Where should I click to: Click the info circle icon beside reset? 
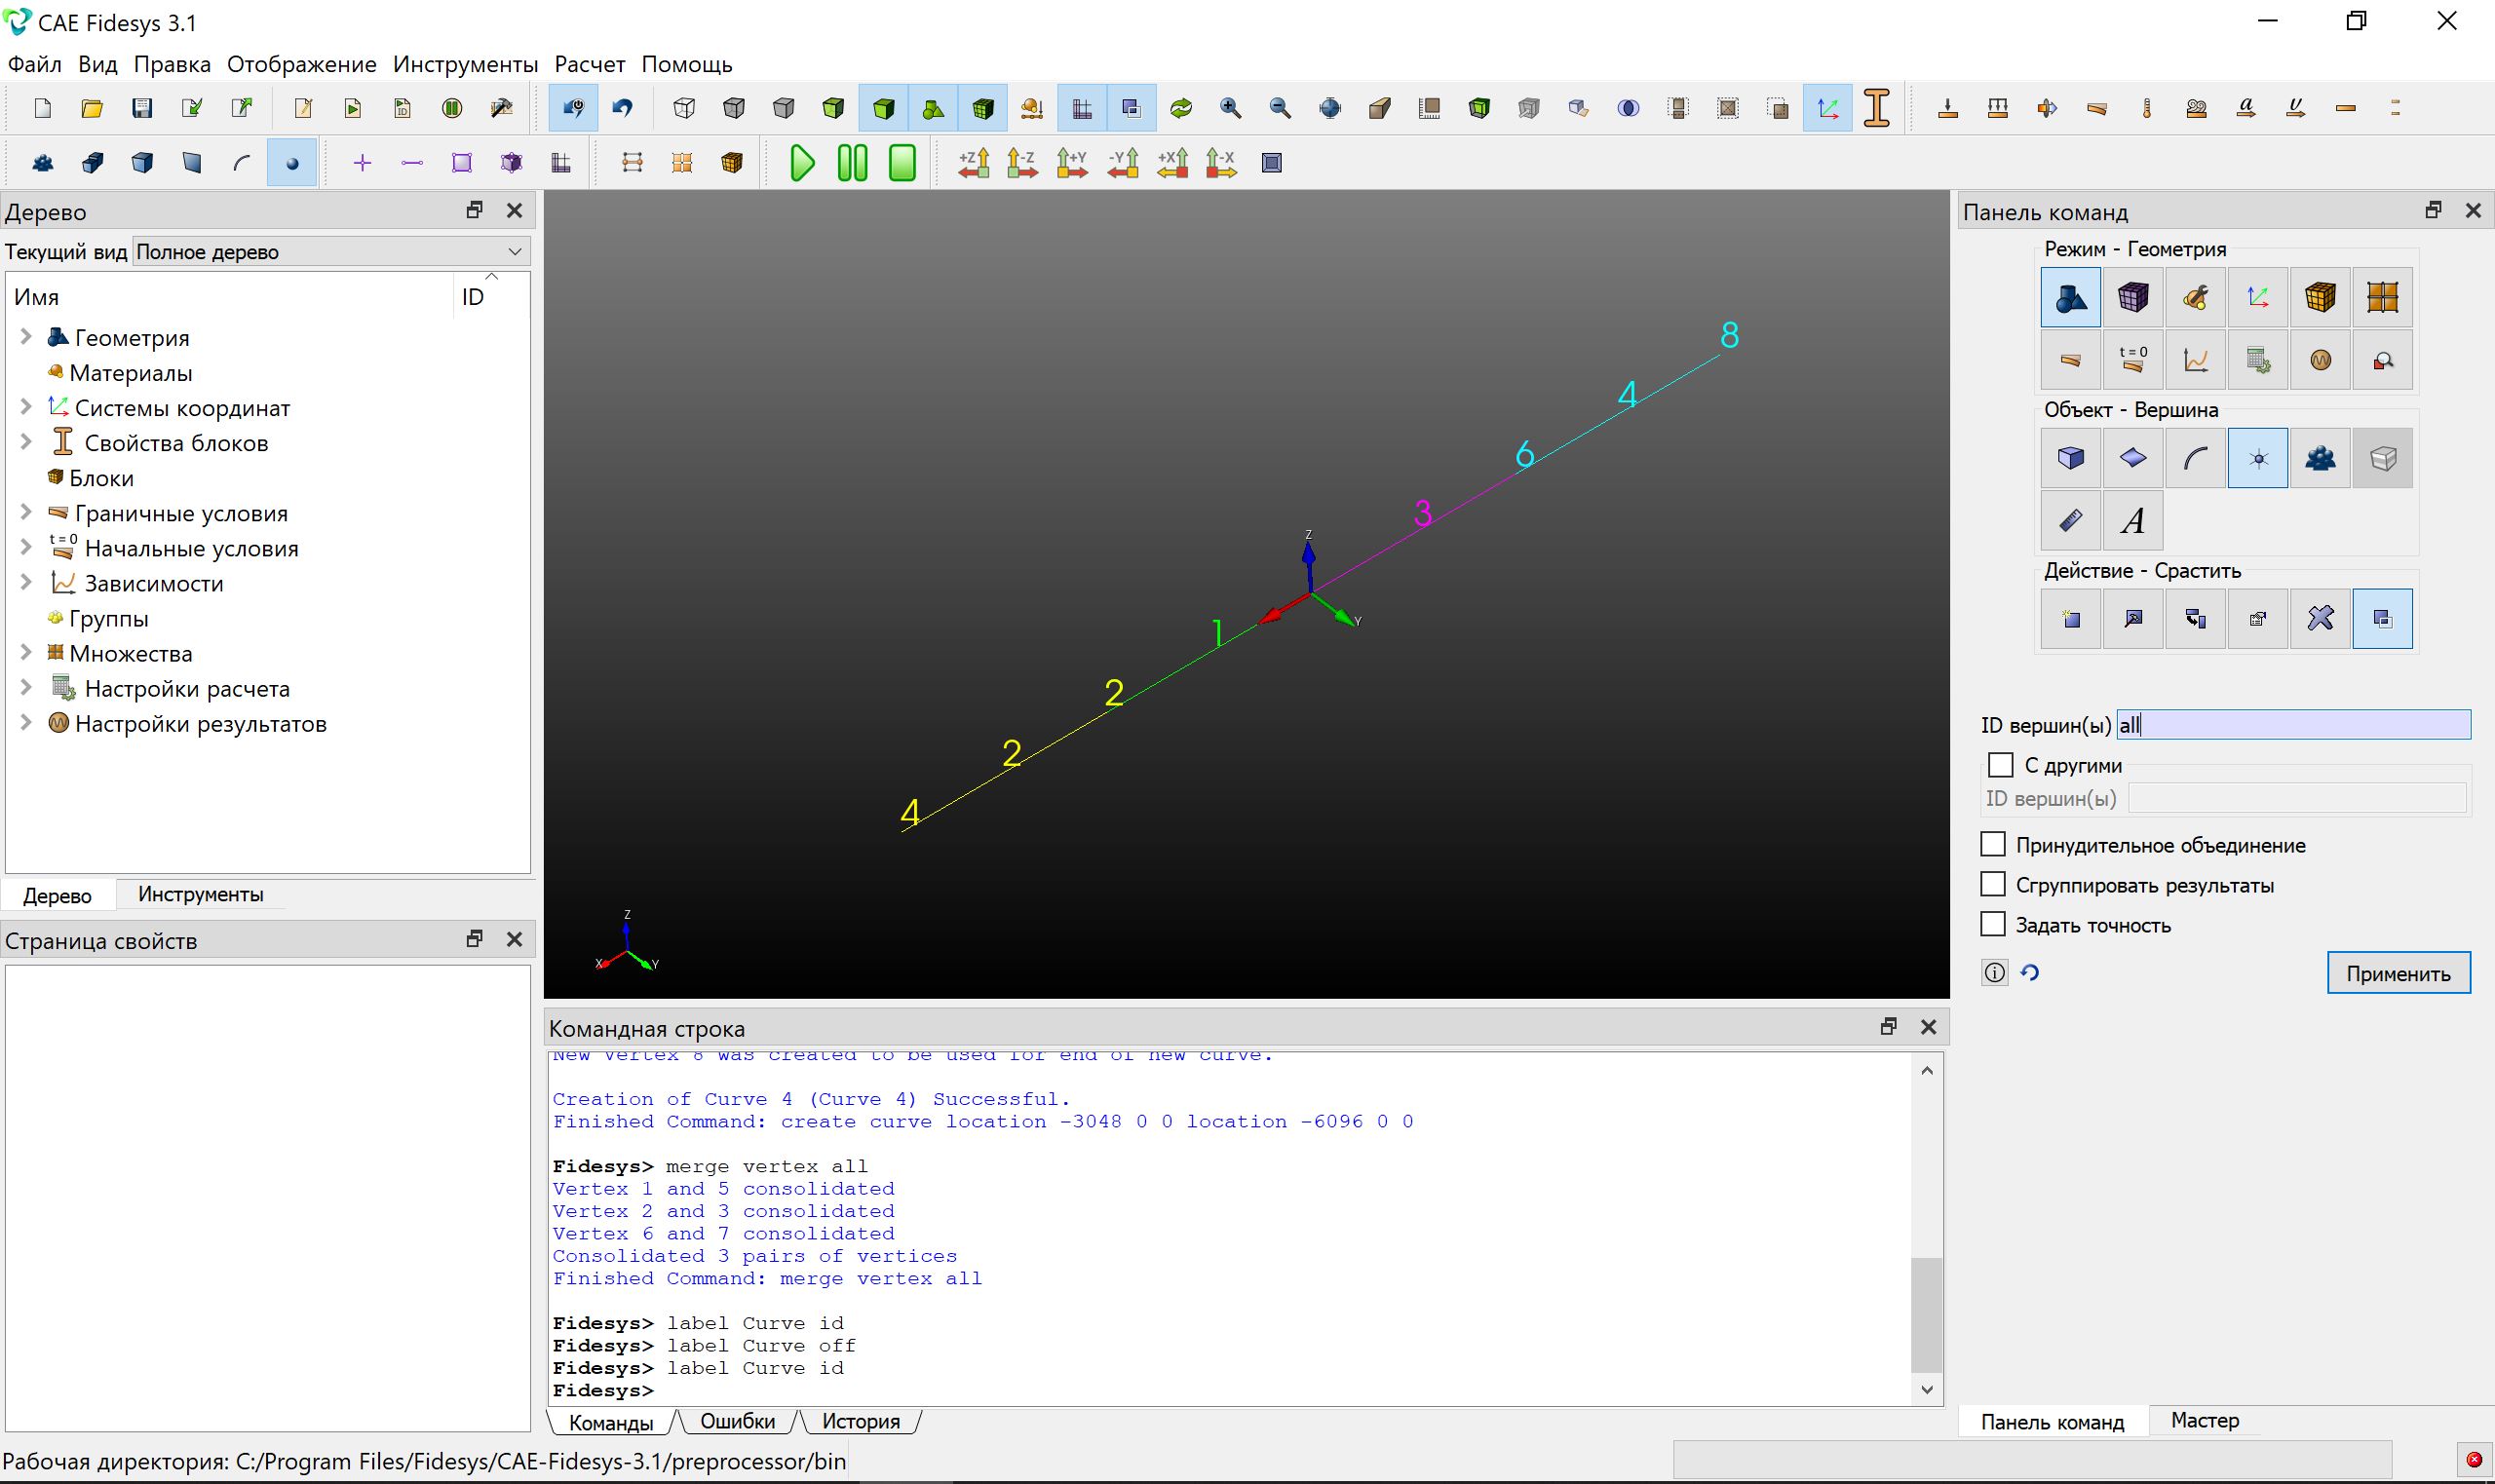(1994, 973)
